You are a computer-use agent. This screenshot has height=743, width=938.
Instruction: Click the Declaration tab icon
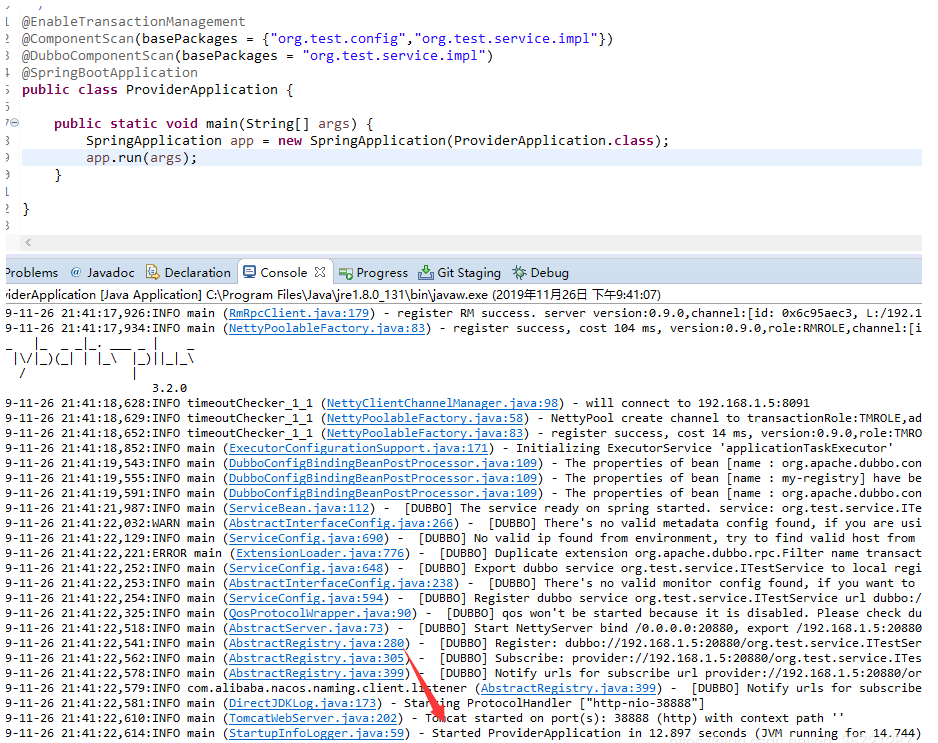click(x=152, y=272)
